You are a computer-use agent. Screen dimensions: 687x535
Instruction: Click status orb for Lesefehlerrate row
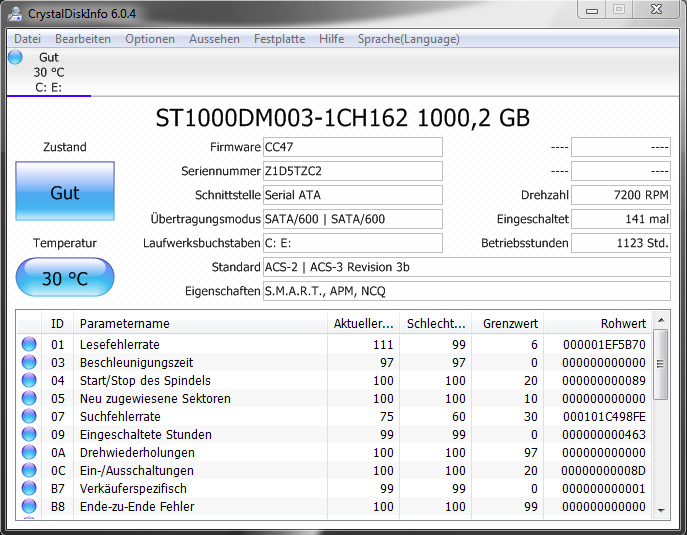click(29, 344)
